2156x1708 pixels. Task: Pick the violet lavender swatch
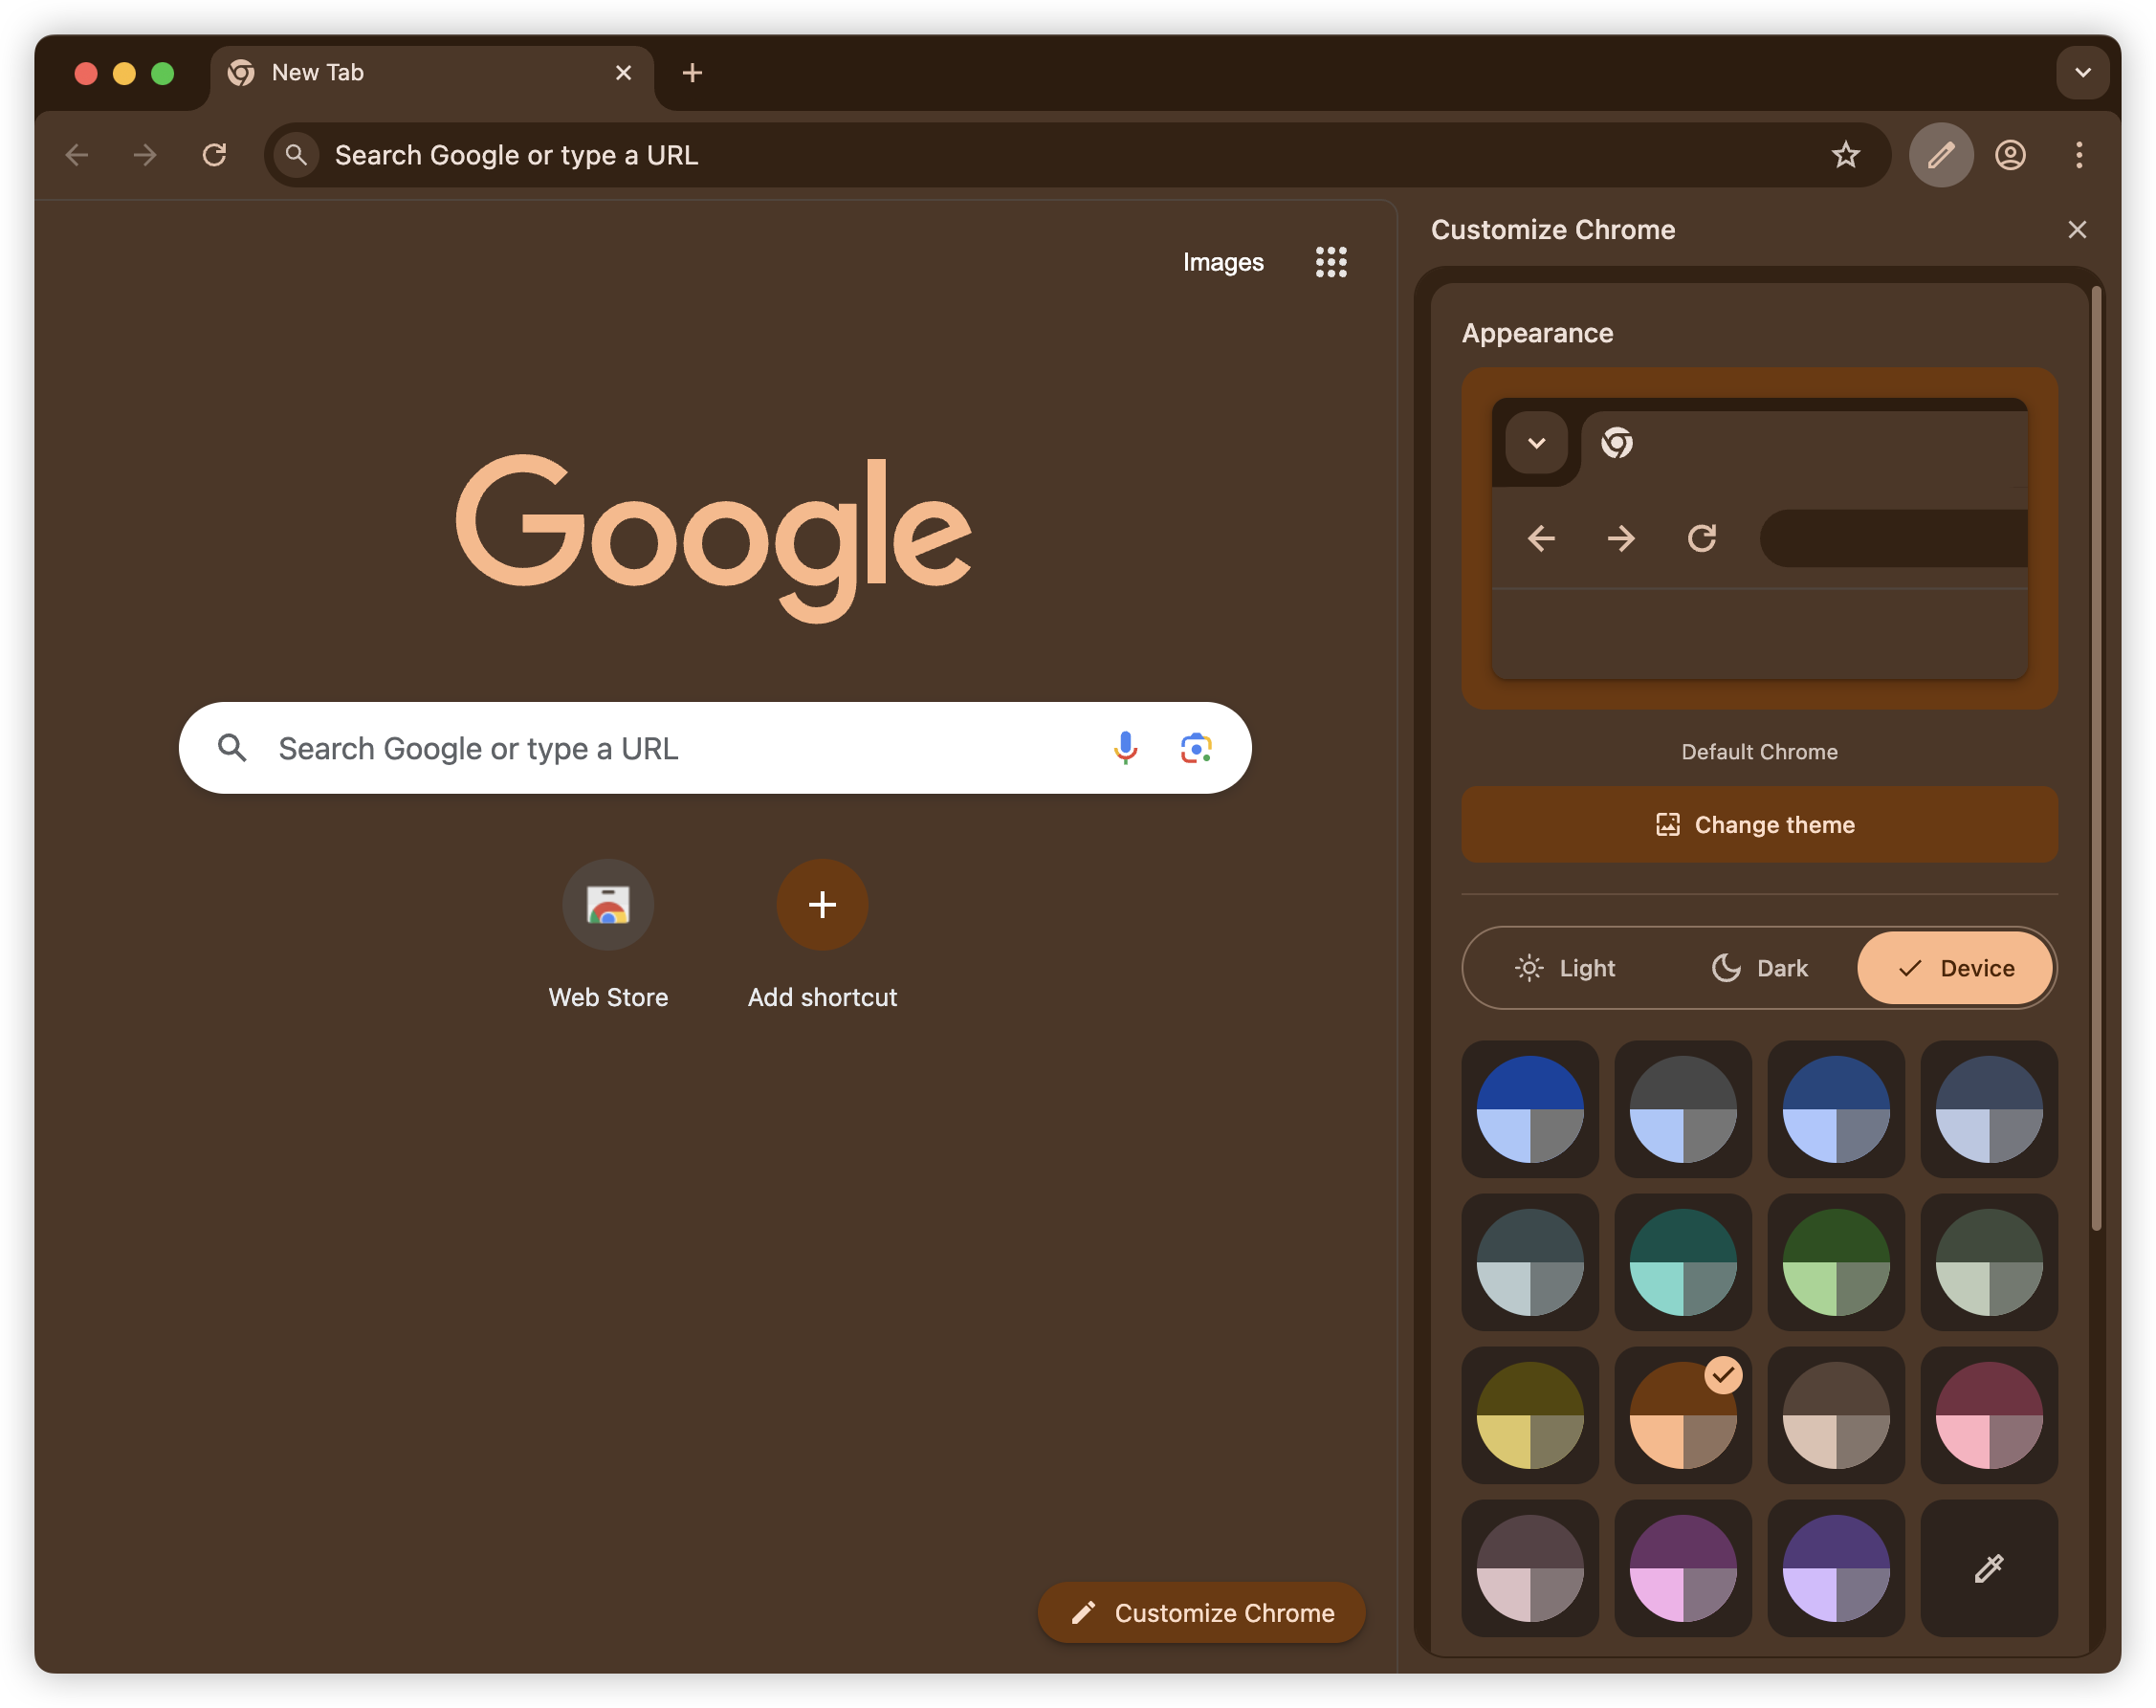click(x=1836, y=1568)
